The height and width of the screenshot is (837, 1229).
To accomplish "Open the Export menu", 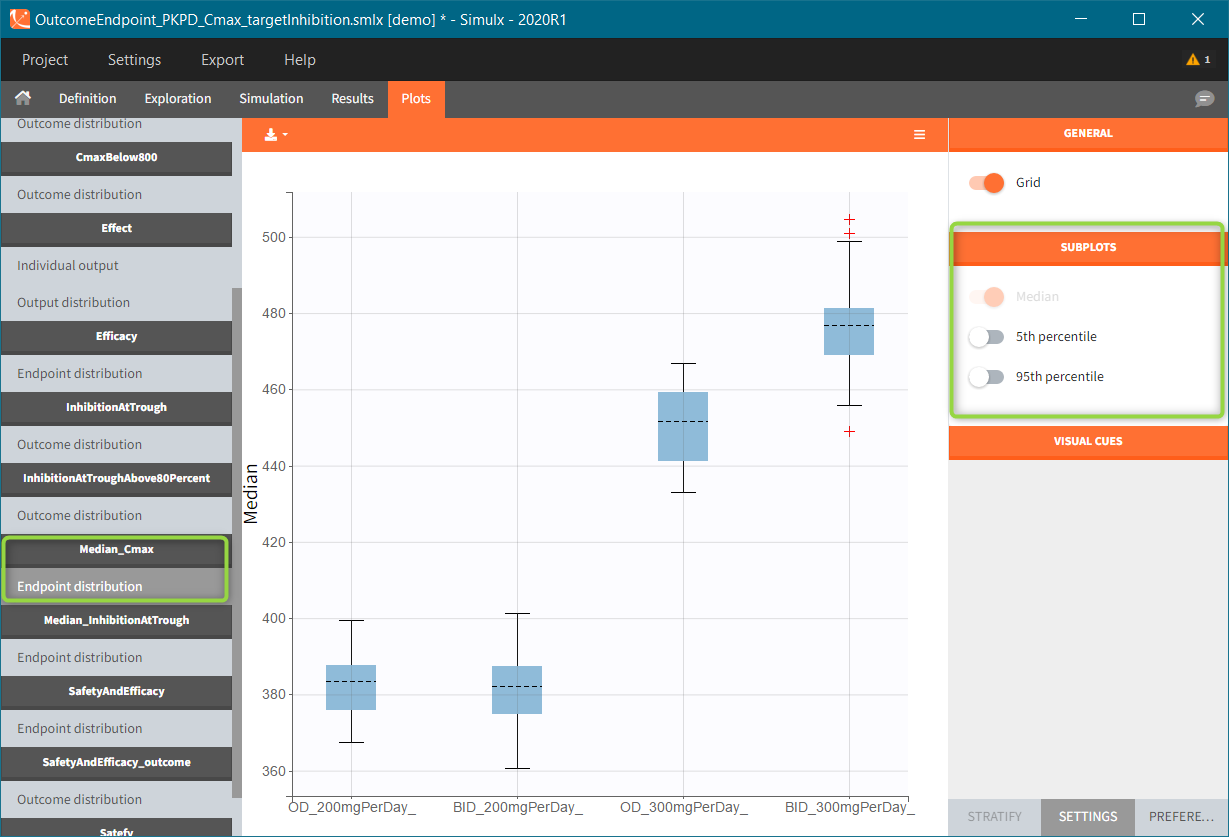I will pyautogui.click(x=222, y=60).
